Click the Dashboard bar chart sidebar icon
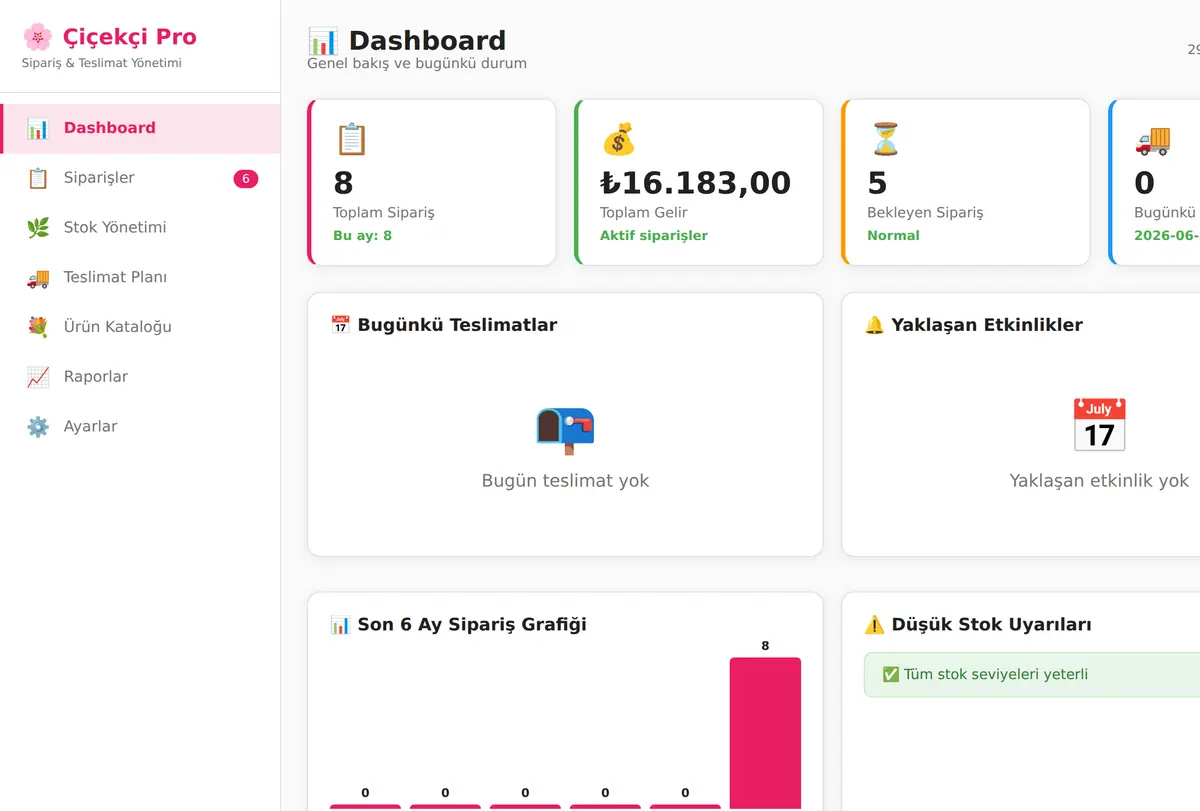Screen dimensions: 1200x811 click(38, 128)
